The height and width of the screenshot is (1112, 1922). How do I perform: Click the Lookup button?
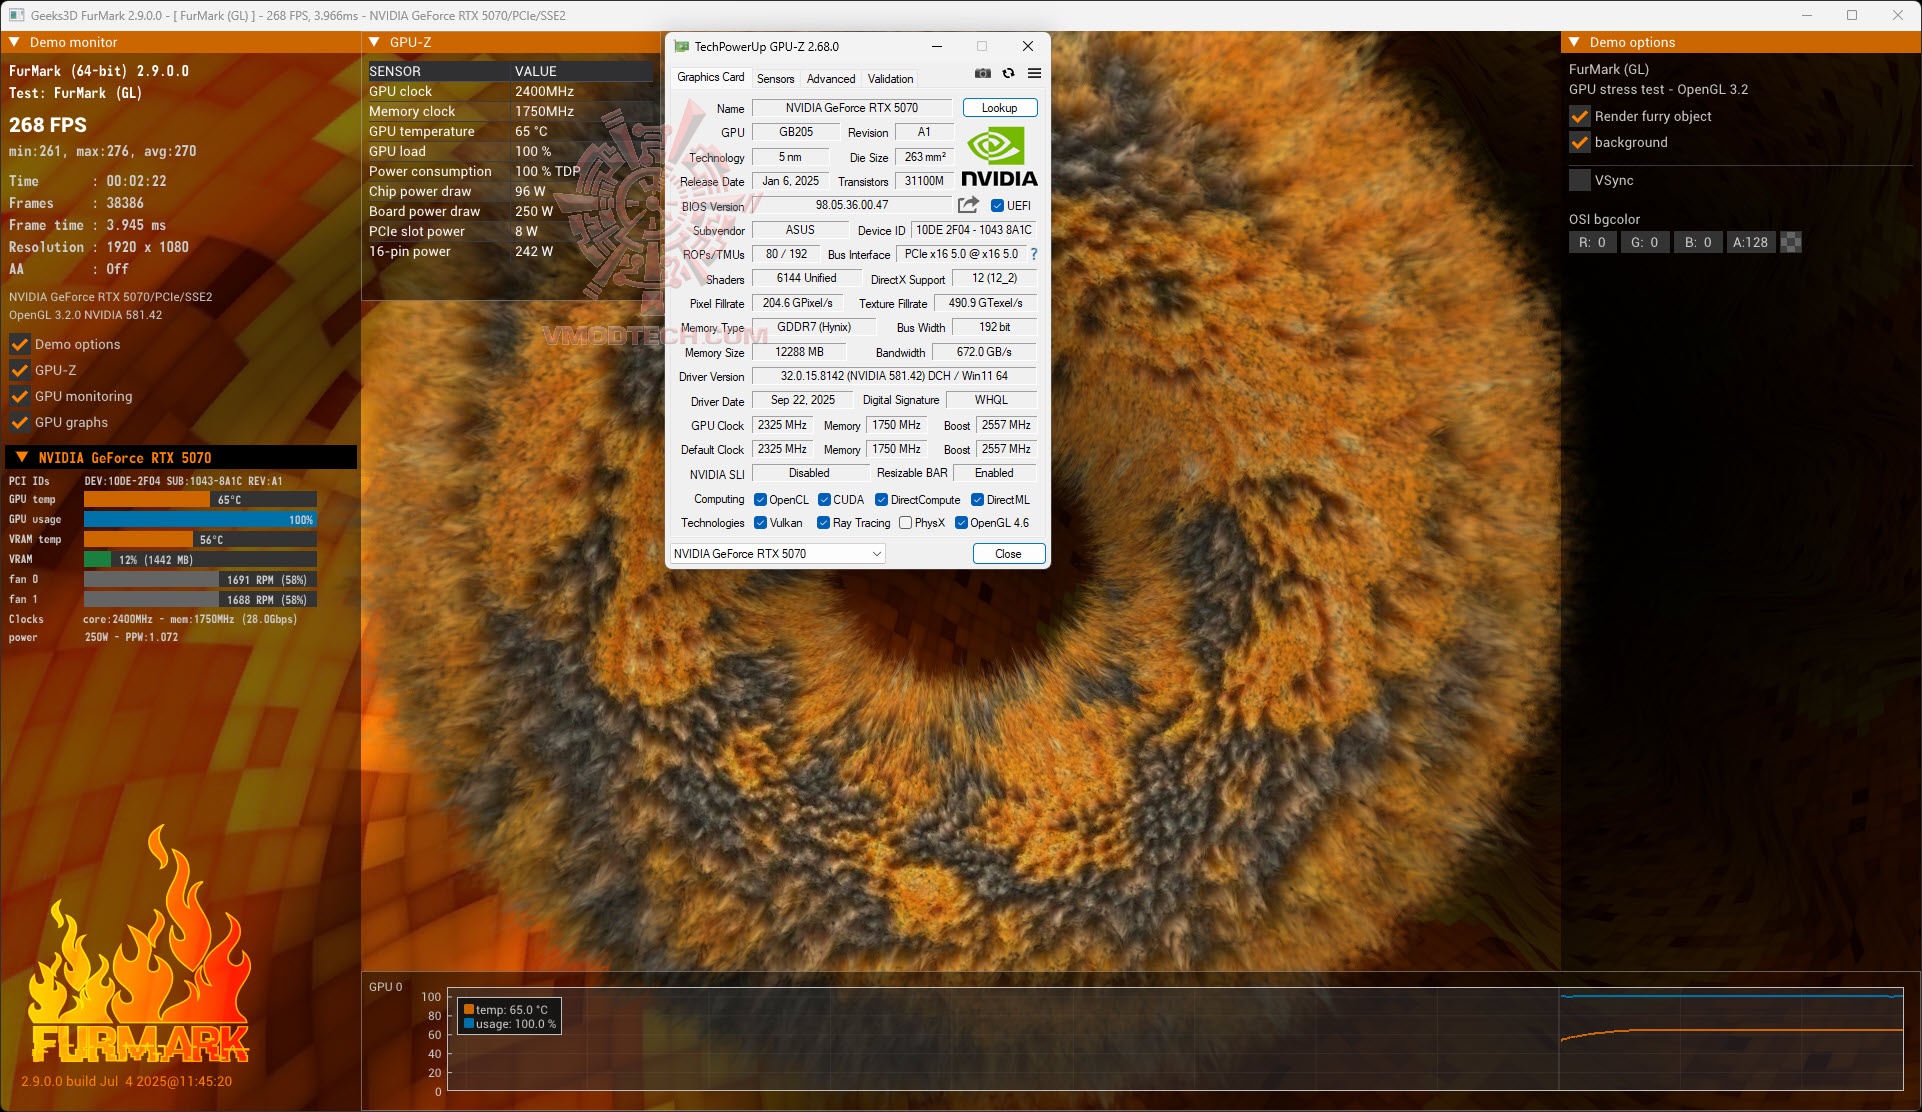point(998,107)
